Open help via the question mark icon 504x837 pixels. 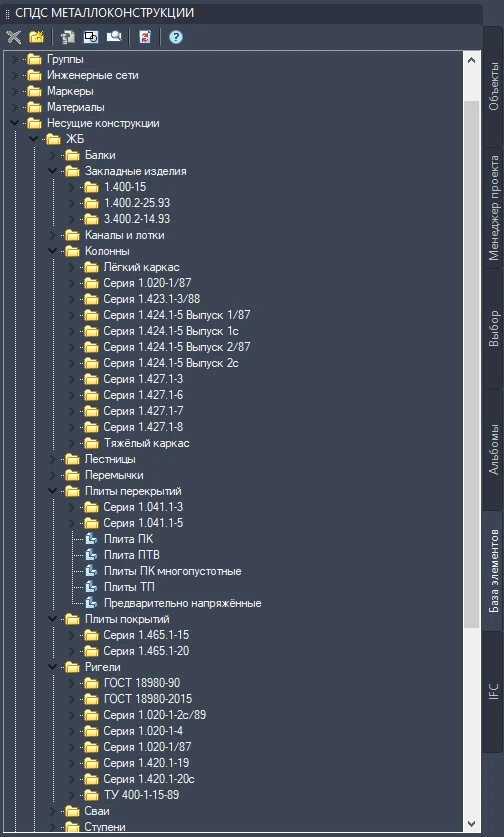coord(176,37)
